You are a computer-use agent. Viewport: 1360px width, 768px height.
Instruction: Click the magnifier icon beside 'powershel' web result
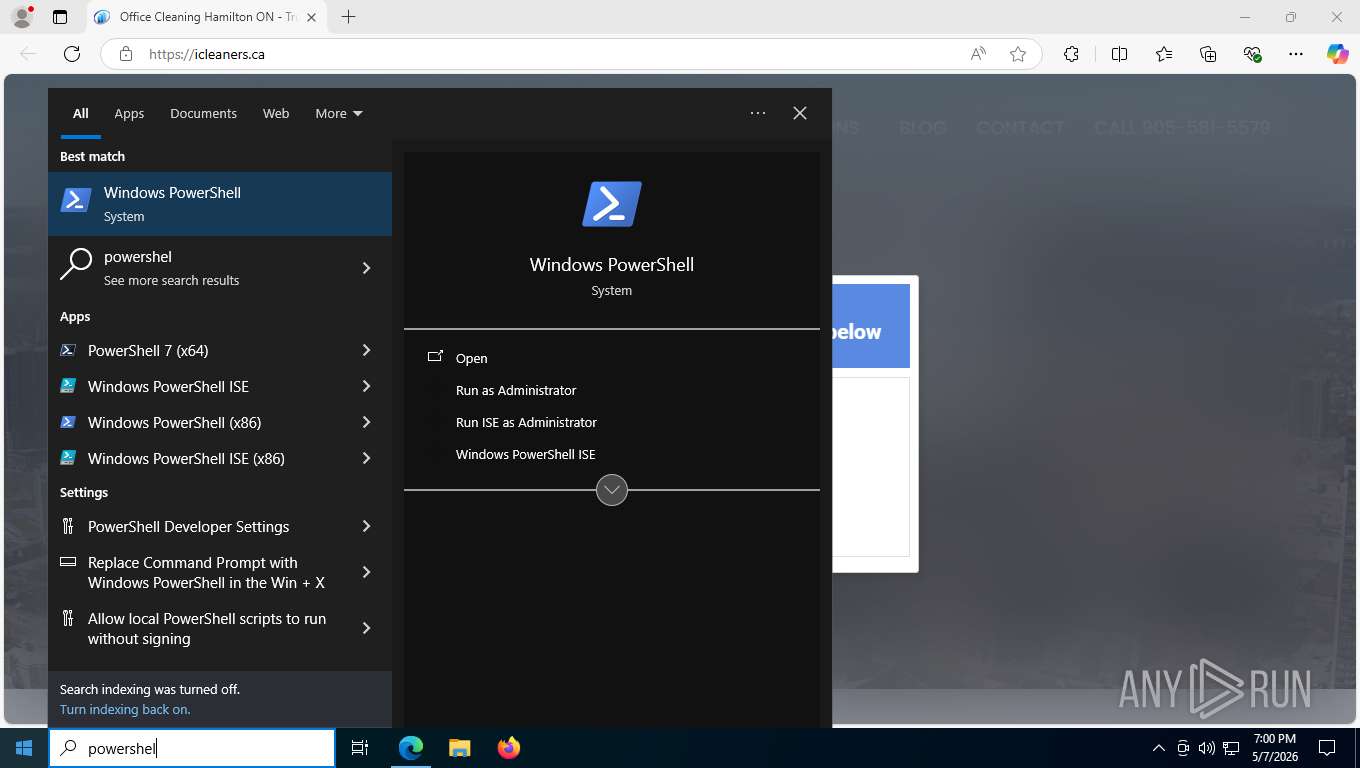point(76,265)
